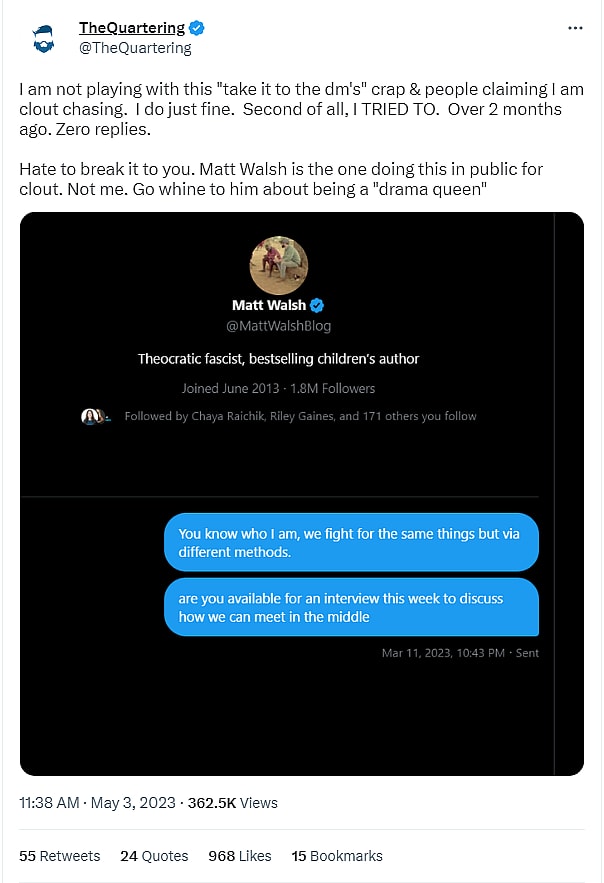Click the 'You know who I am' message bubble
604x883 pixels.
point(351,542)
